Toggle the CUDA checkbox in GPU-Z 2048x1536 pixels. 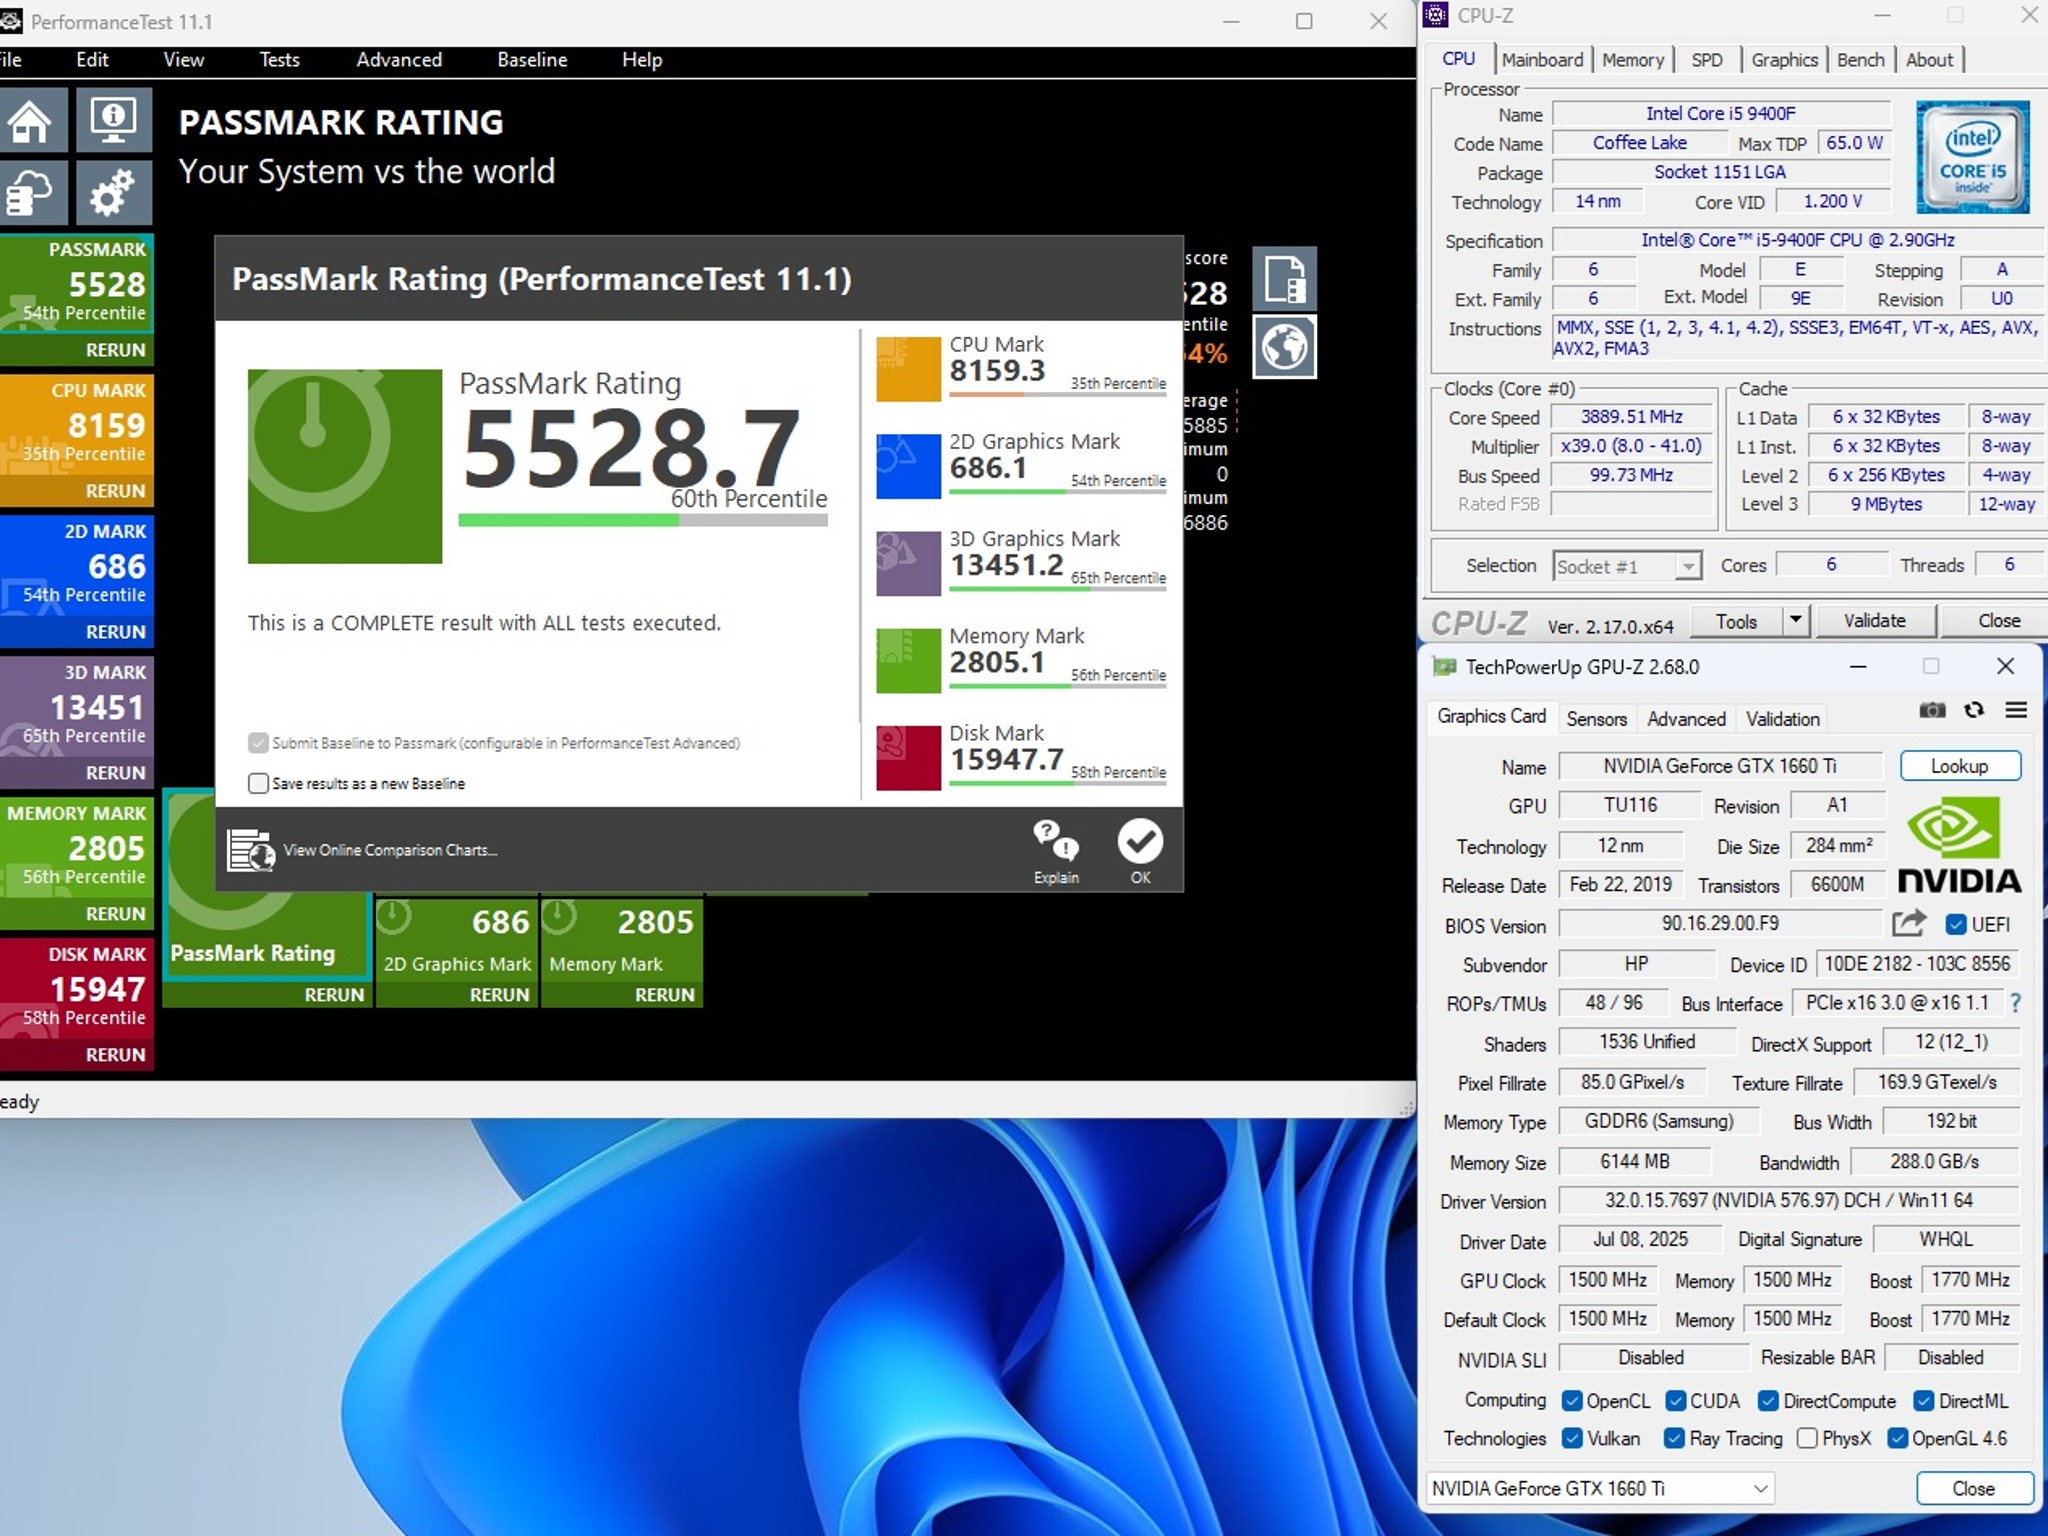pyautogui.click(x=1676, y=1401)
